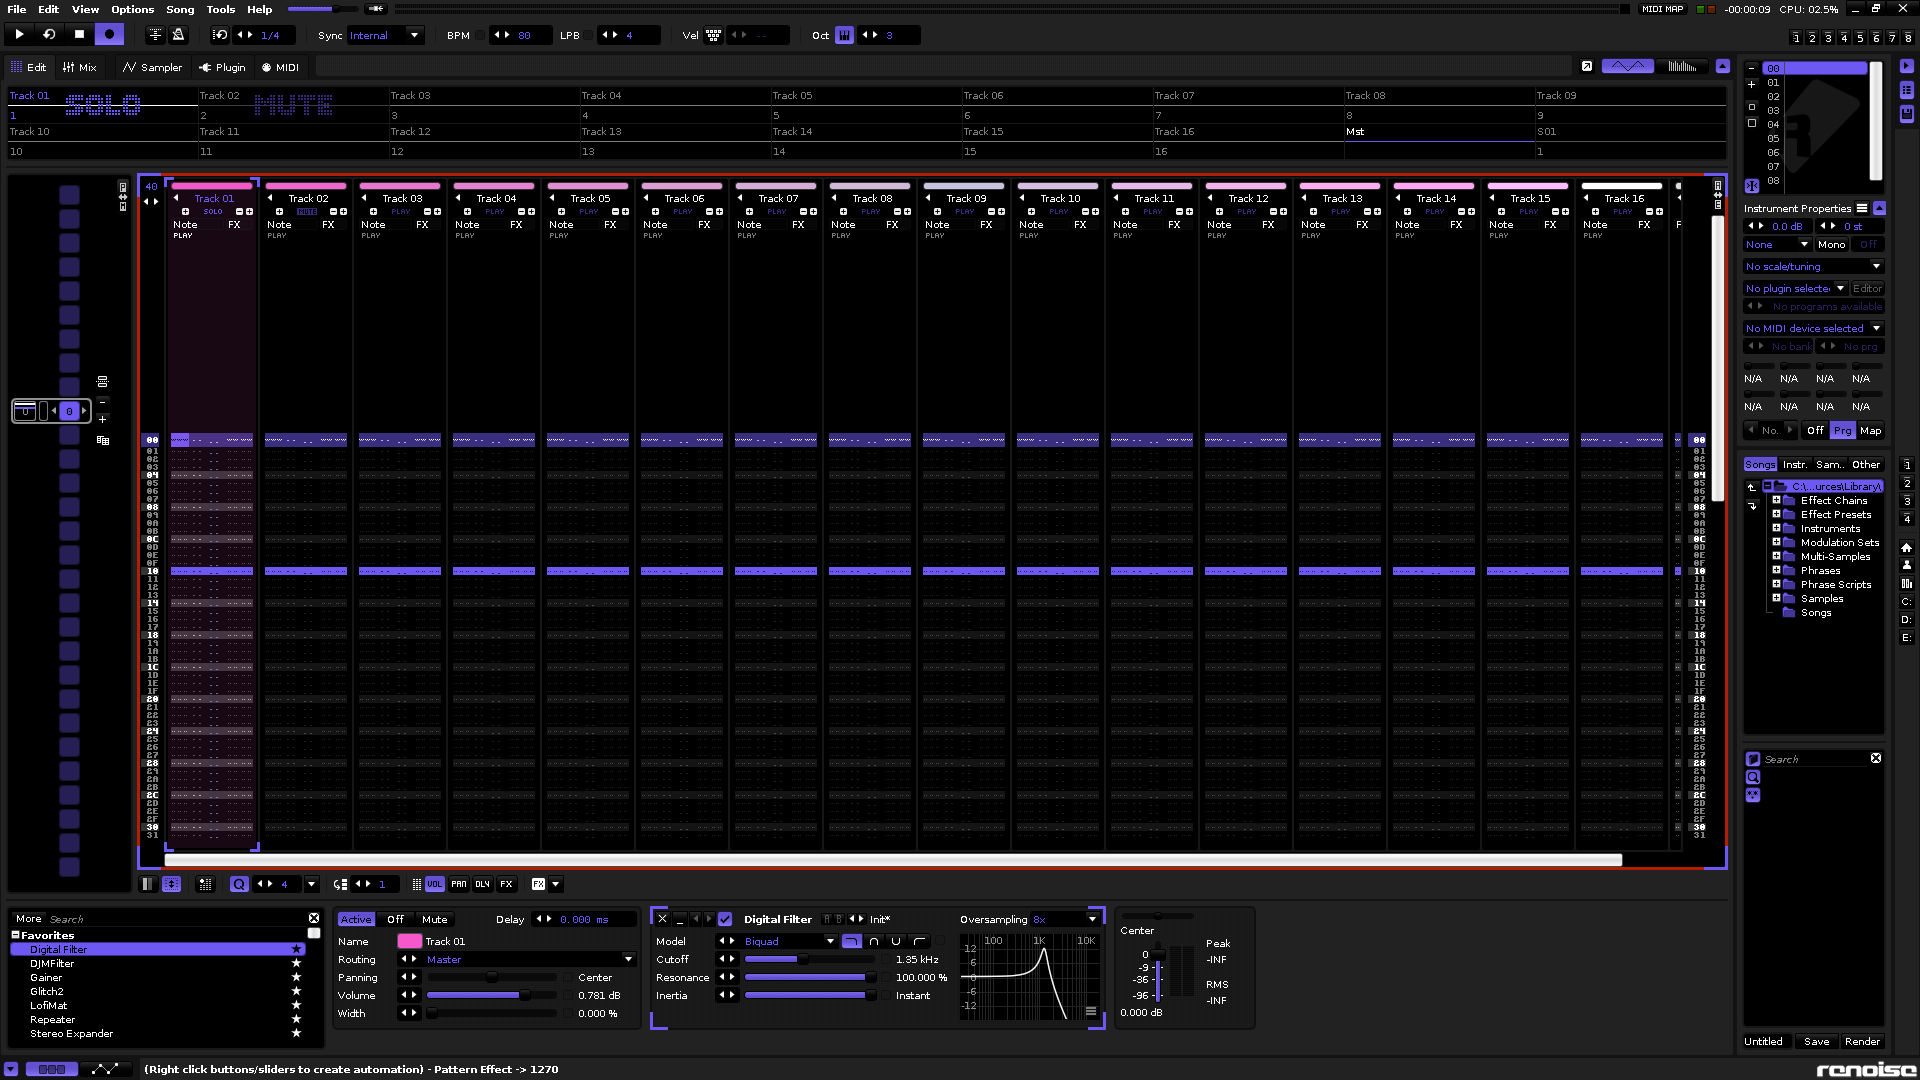Toggle the quantize Q button
This screenshot has width=1920, height=1080.
(238, 884)
